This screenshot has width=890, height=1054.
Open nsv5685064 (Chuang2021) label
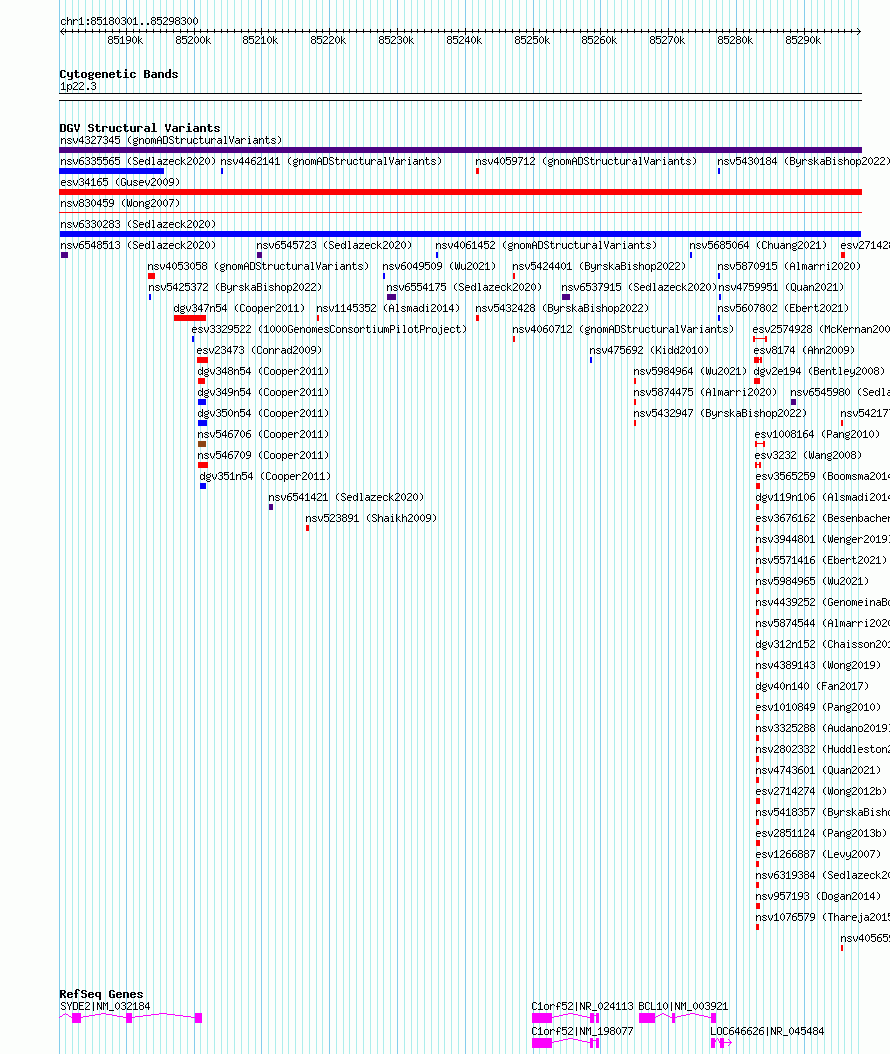pyautogui.click(x=758, y=245)
